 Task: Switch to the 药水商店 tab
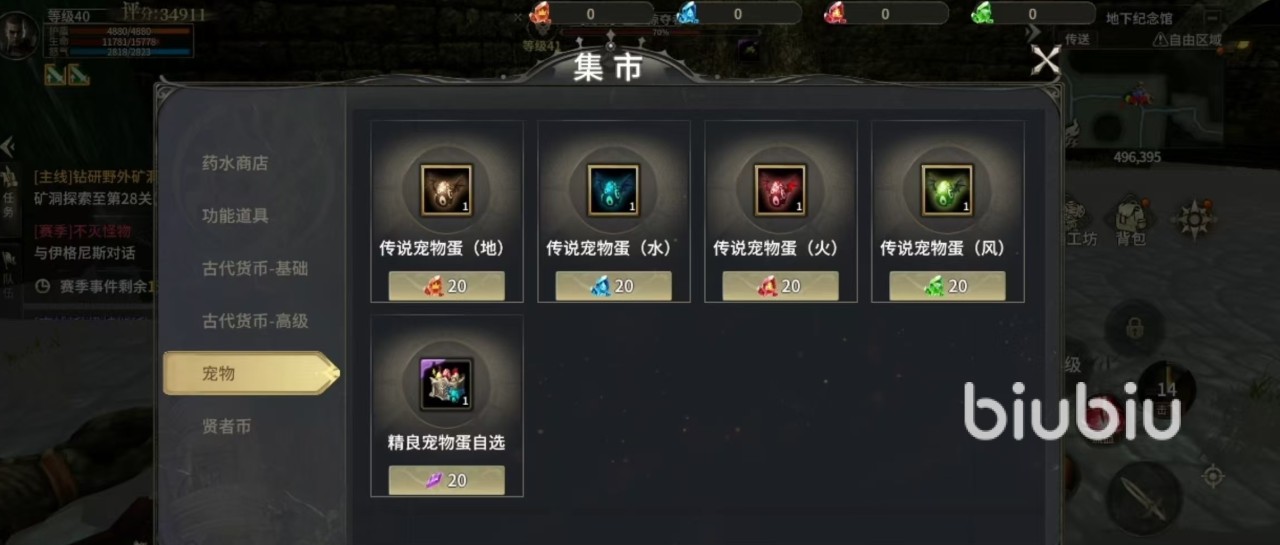(235, 163)
